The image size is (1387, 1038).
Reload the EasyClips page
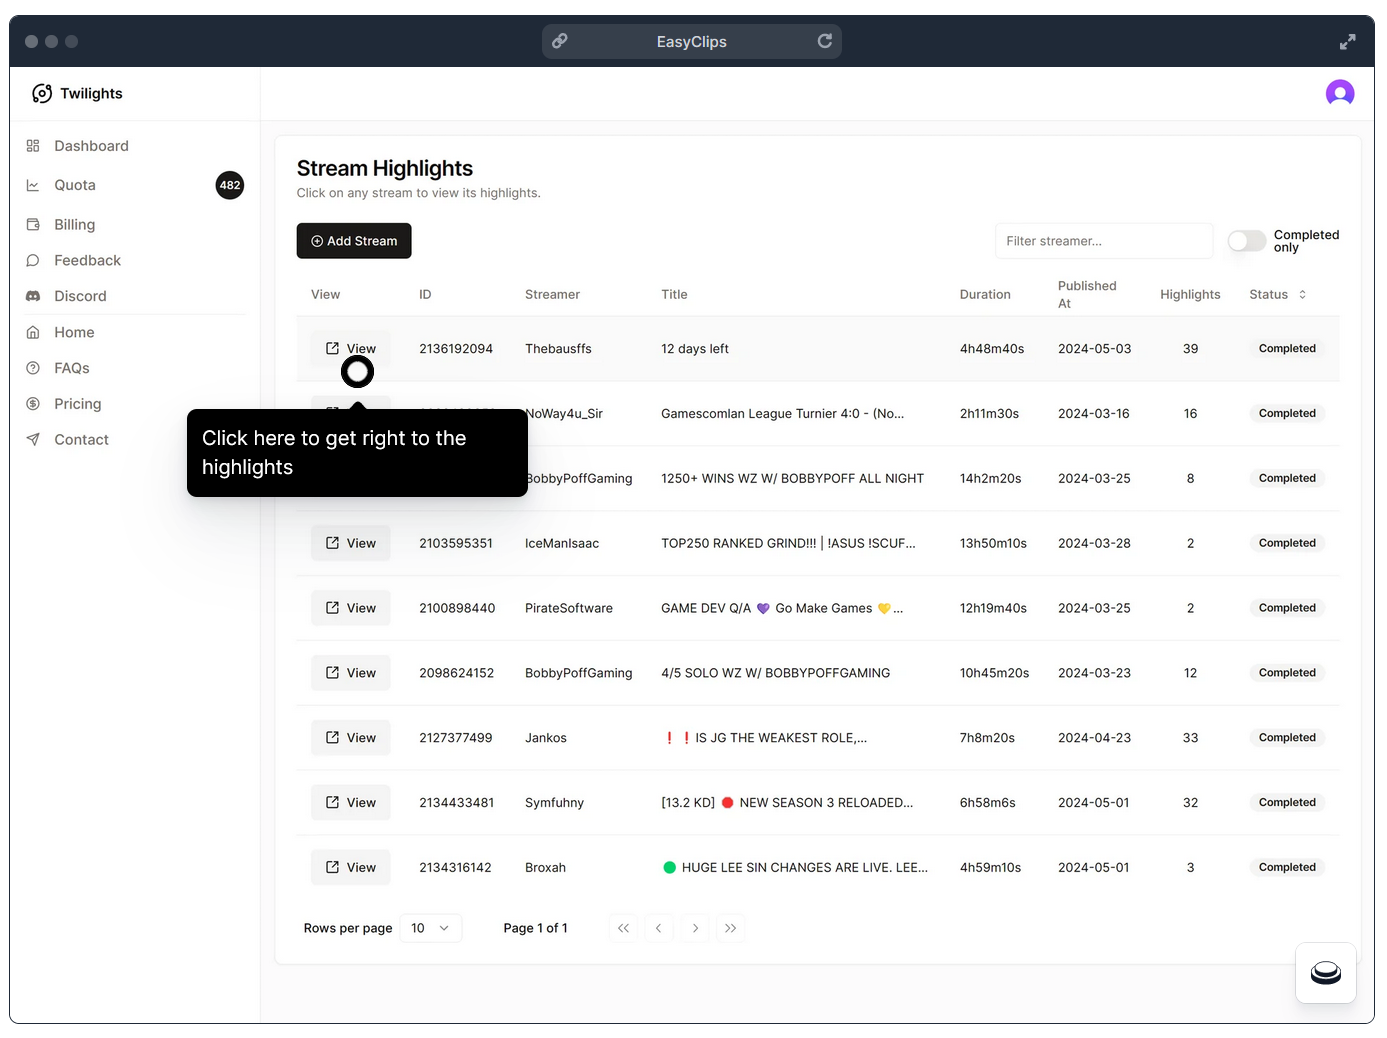tap(825, 41)
